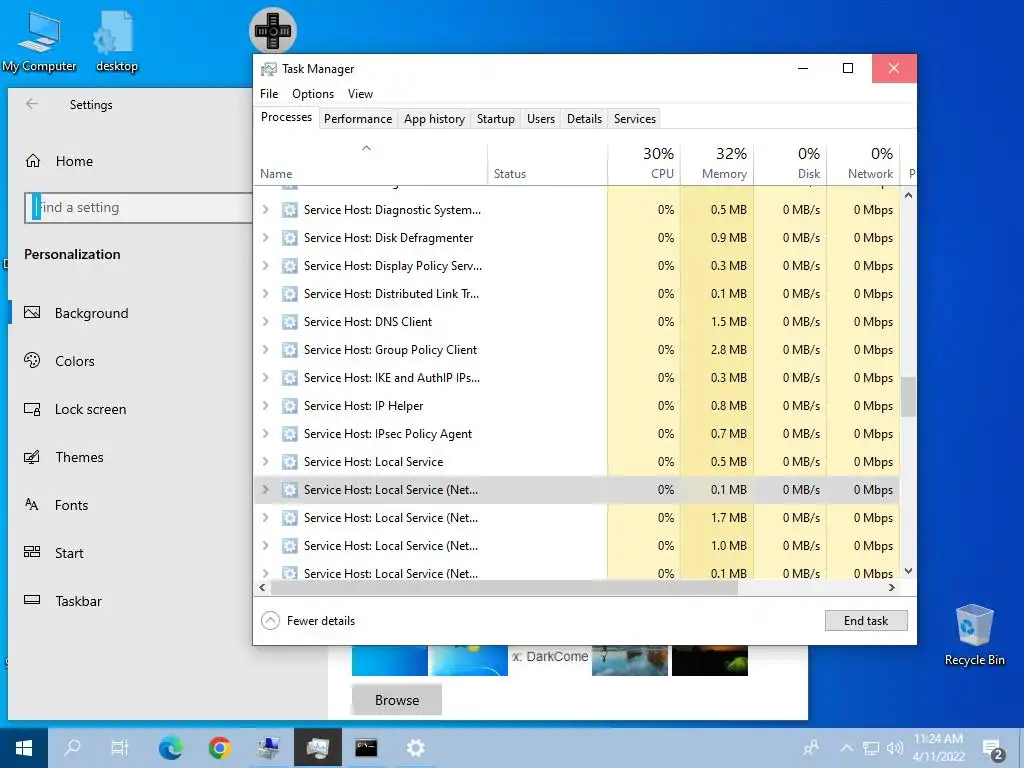Expand Service Host: Disk Defragmenter row
1024x768 pixels.
click(265, 238)
